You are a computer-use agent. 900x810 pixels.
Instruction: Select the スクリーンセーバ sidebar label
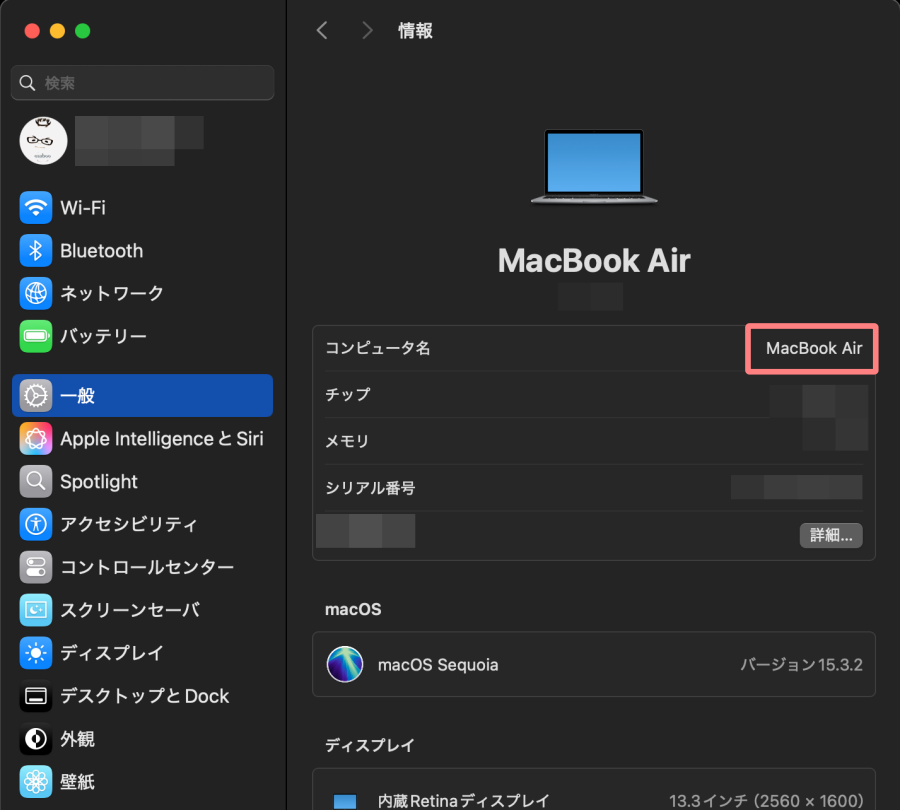(130, 610)
